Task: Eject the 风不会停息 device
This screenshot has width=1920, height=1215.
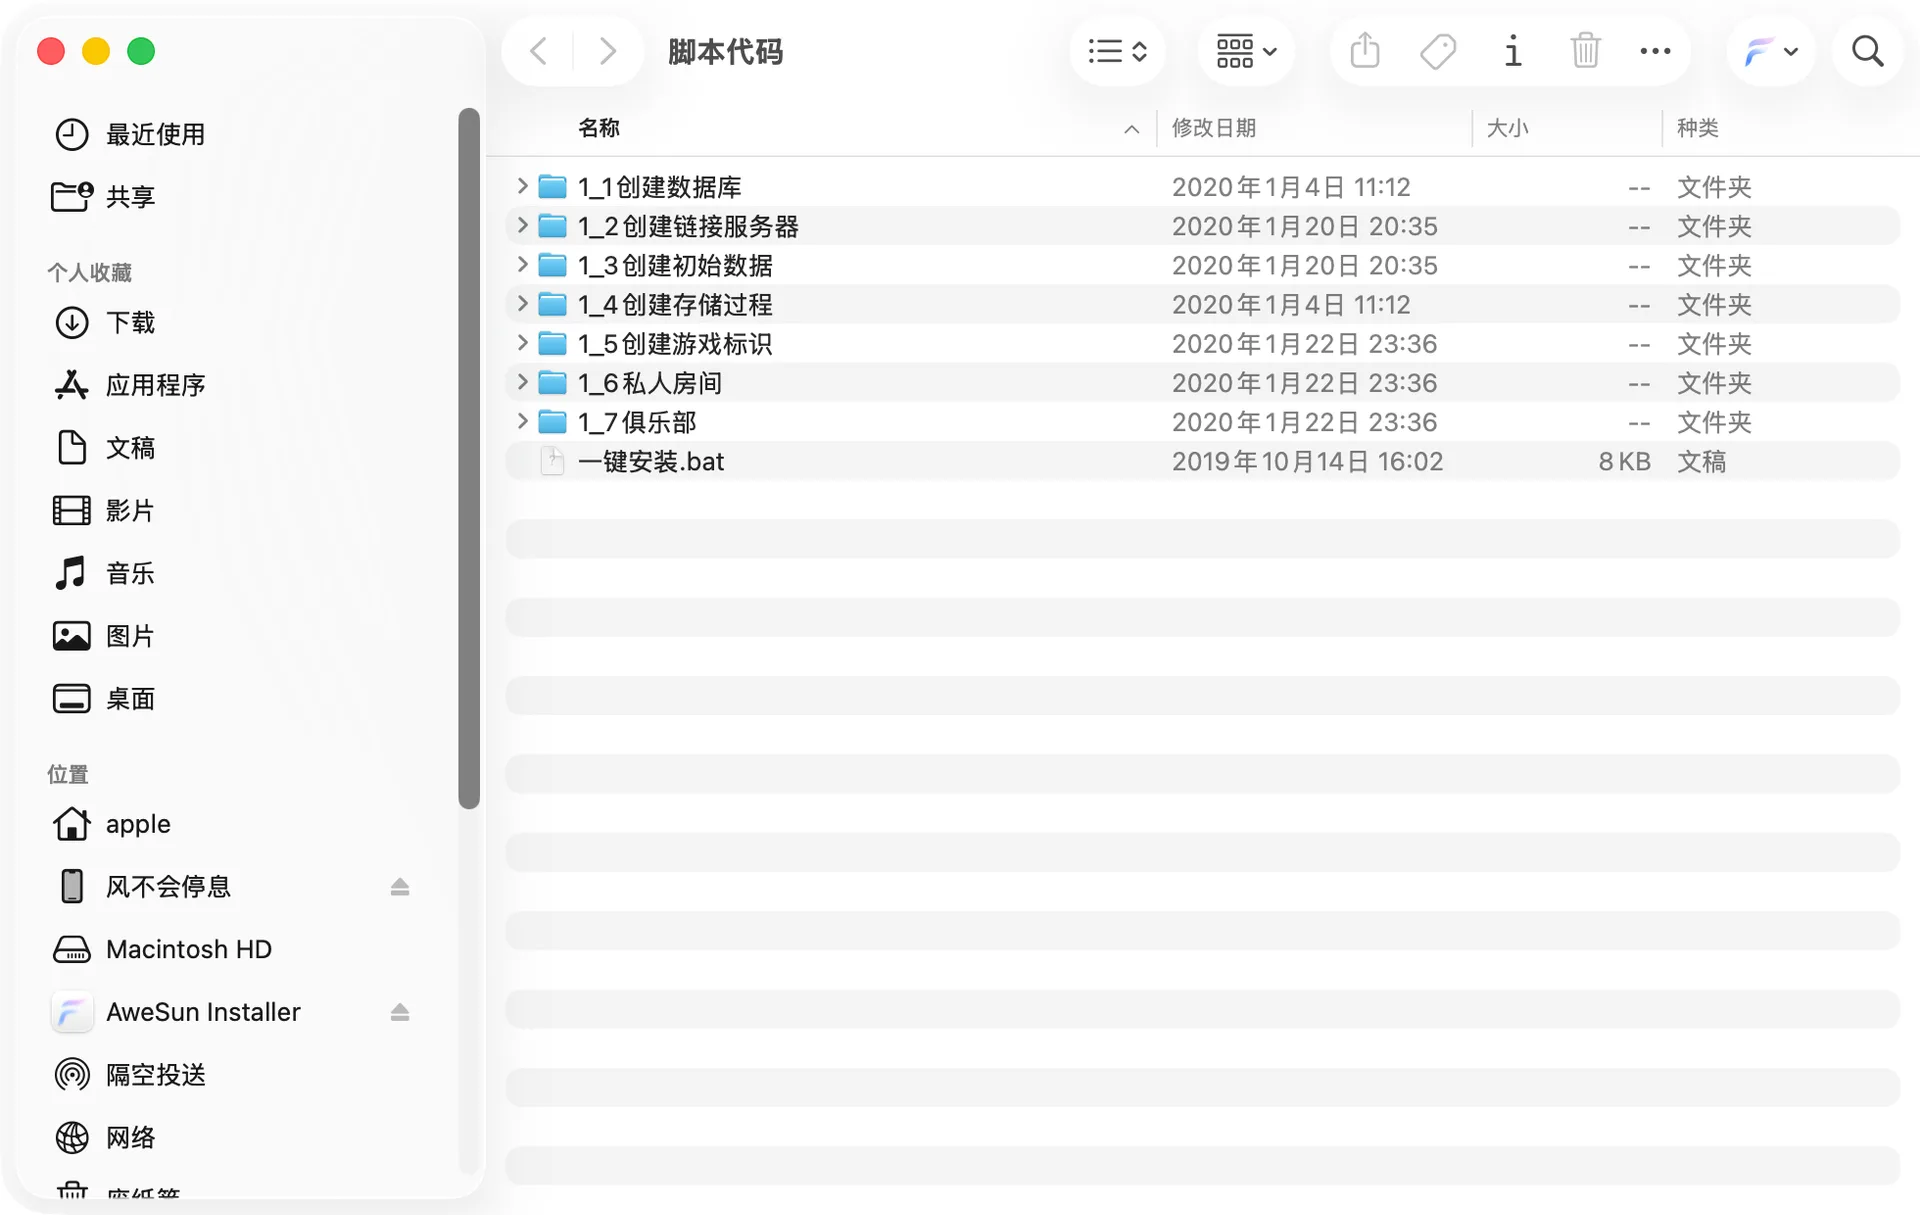Action: pos(400,887)
